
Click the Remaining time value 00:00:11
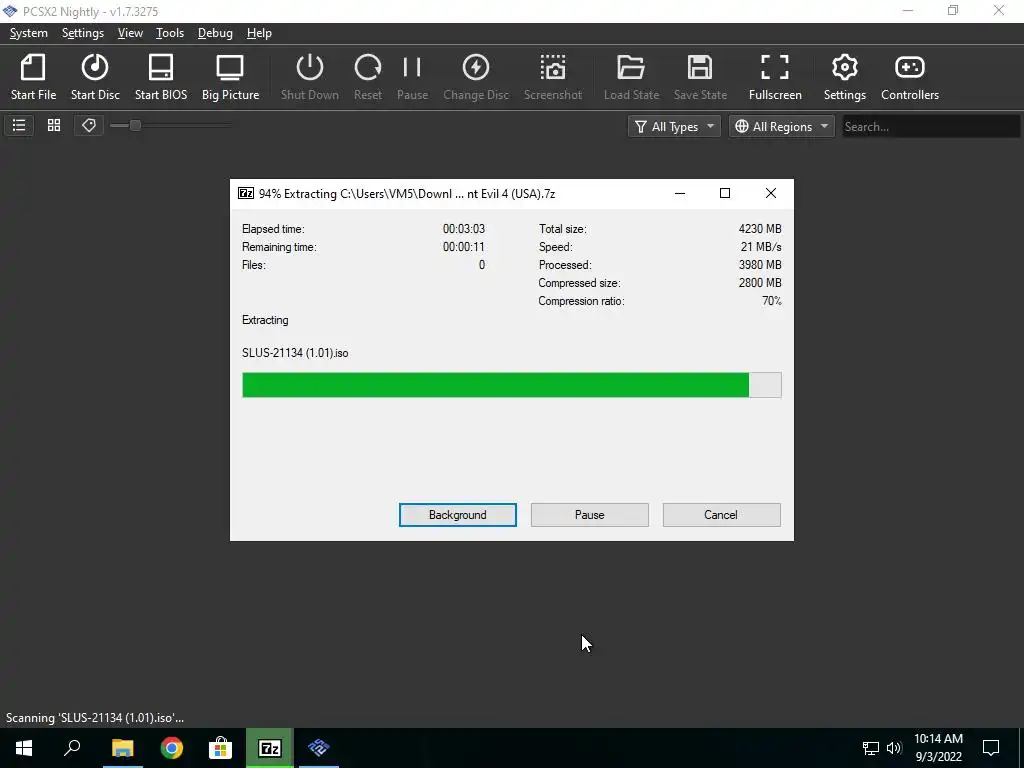click(464, 247)
